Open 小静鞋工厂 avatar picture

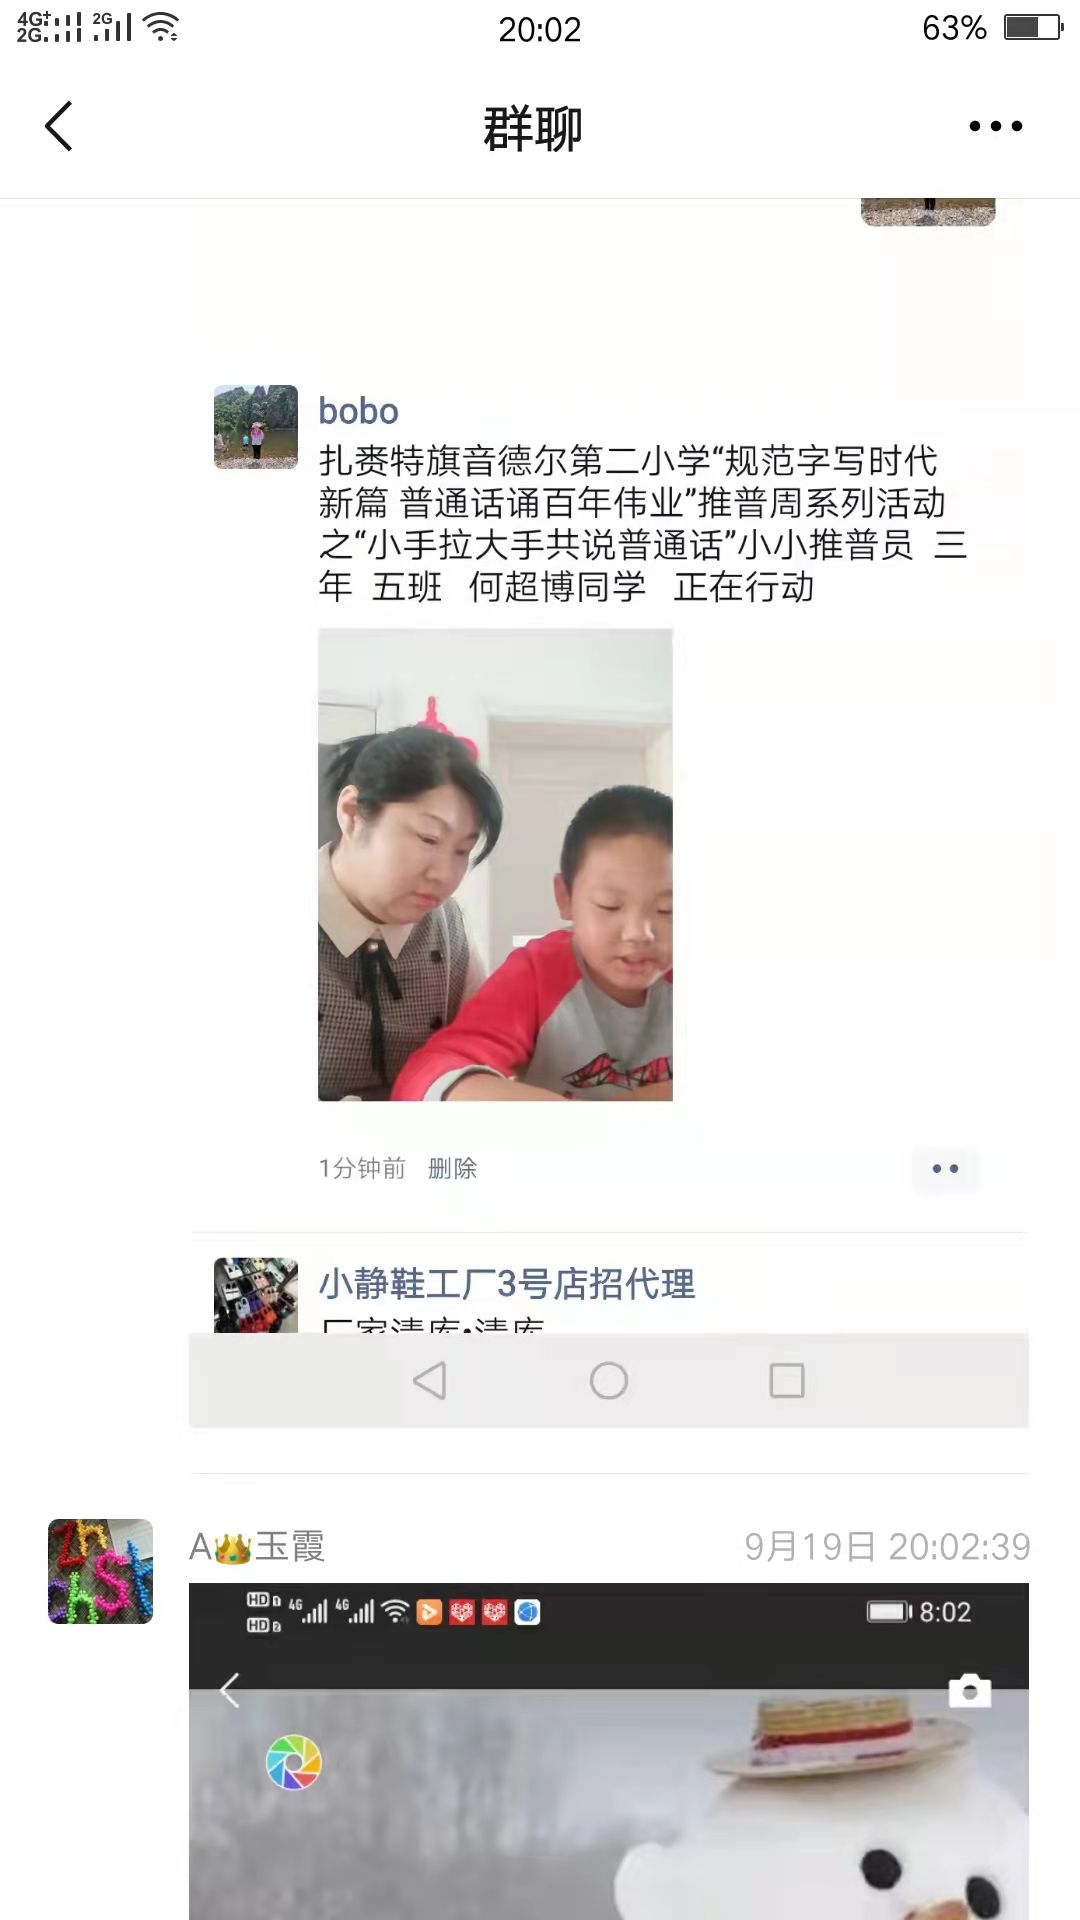pos(256,1295)
